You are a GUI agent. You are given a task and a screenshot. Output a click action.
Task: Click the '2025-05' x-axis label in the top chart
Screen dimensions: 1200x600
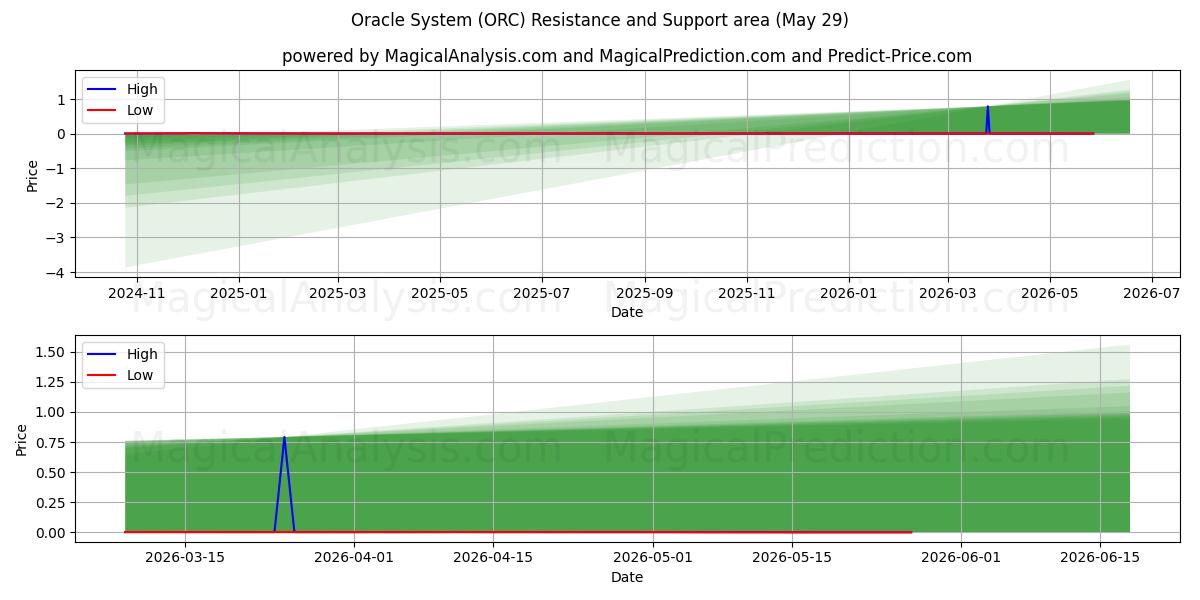click(440, 294)
